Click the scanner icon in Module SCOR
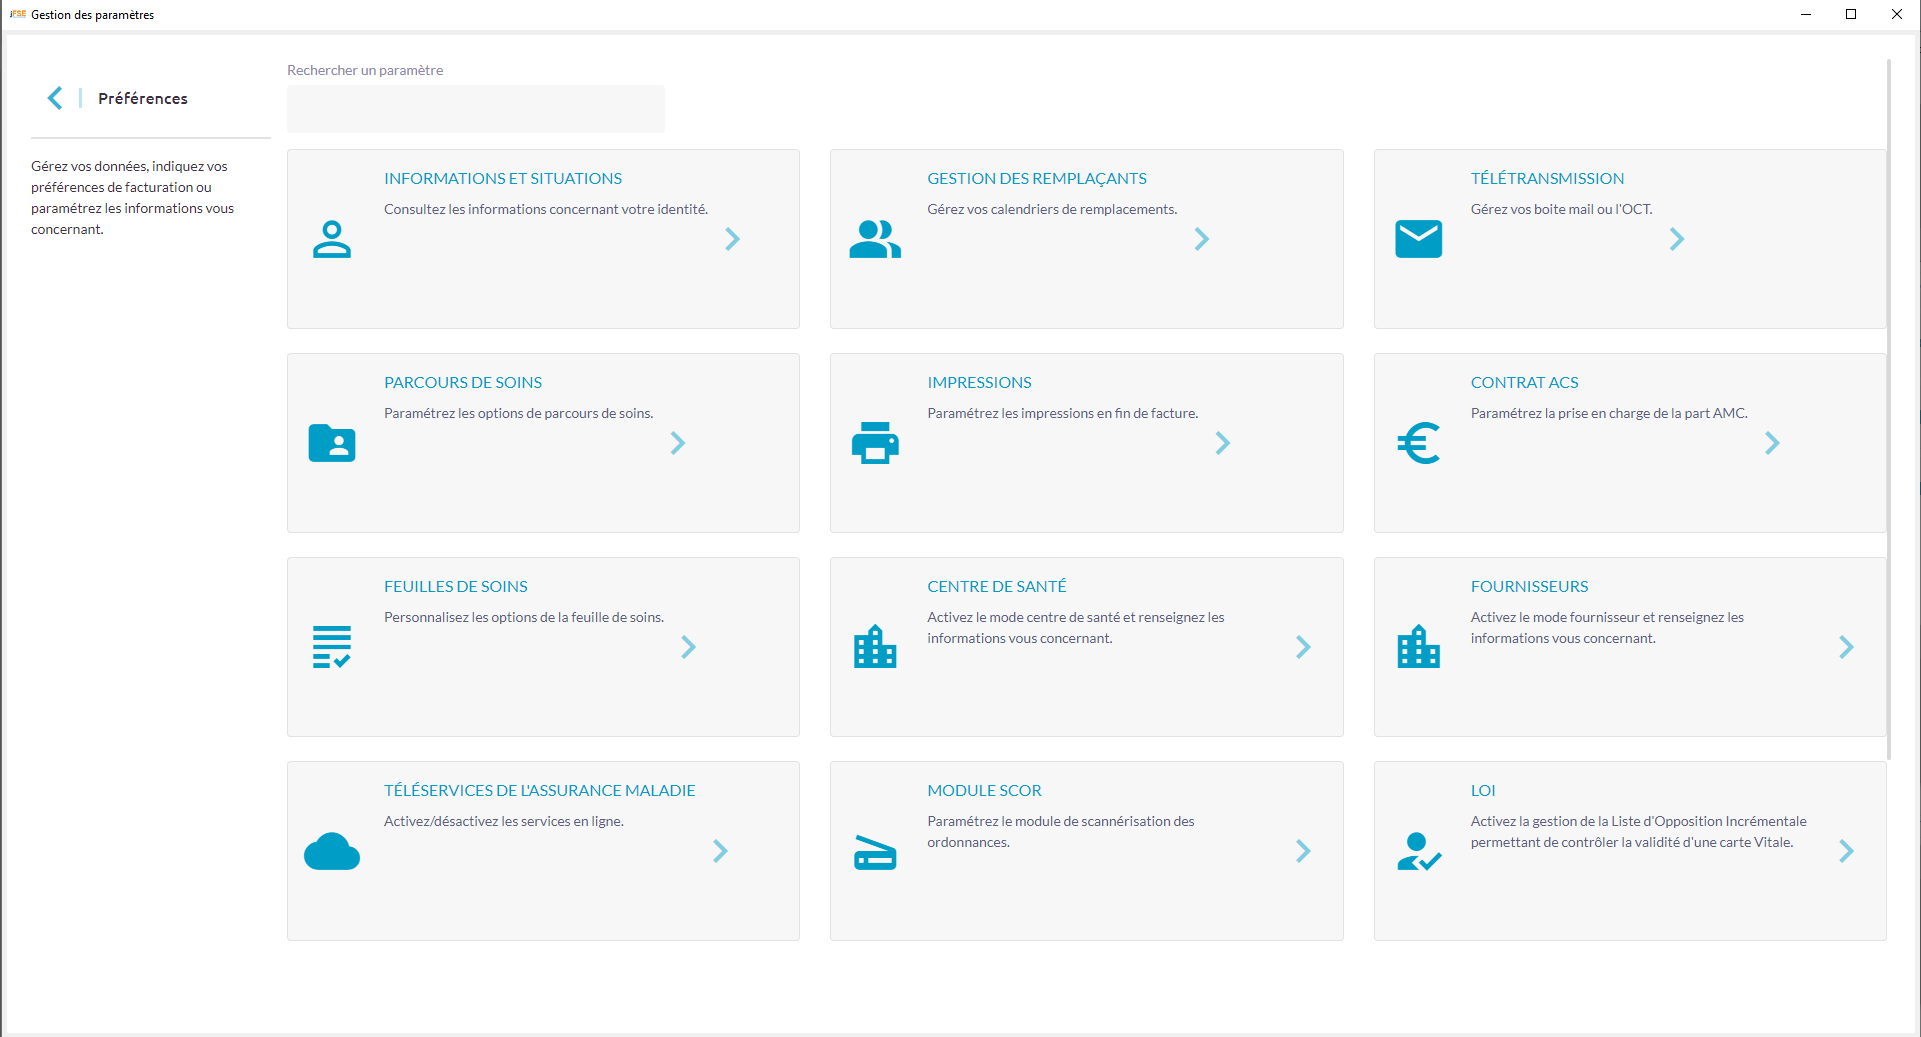This screenshot has height=1037, width=1921. coord(875,852)
